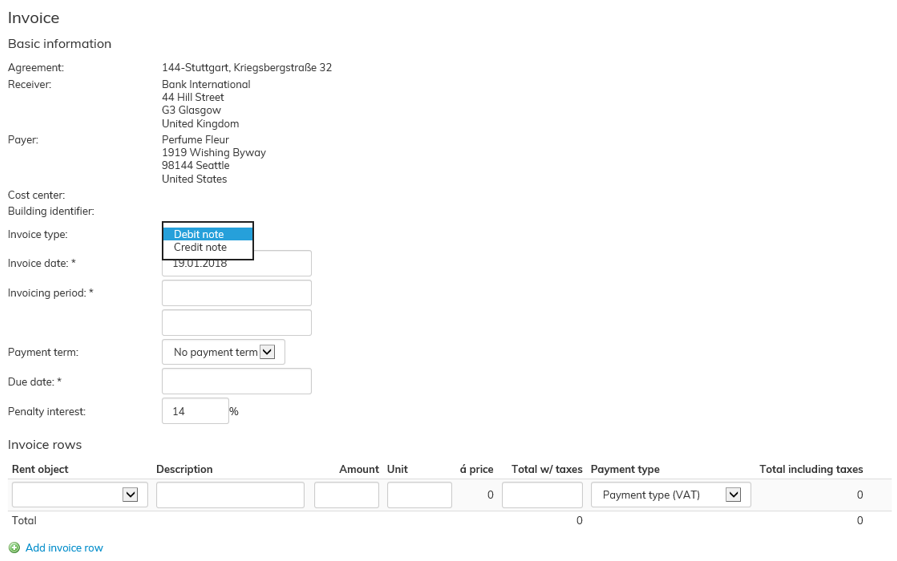
Task: Open the Payment term dropdown
Action: click(223, 352)
